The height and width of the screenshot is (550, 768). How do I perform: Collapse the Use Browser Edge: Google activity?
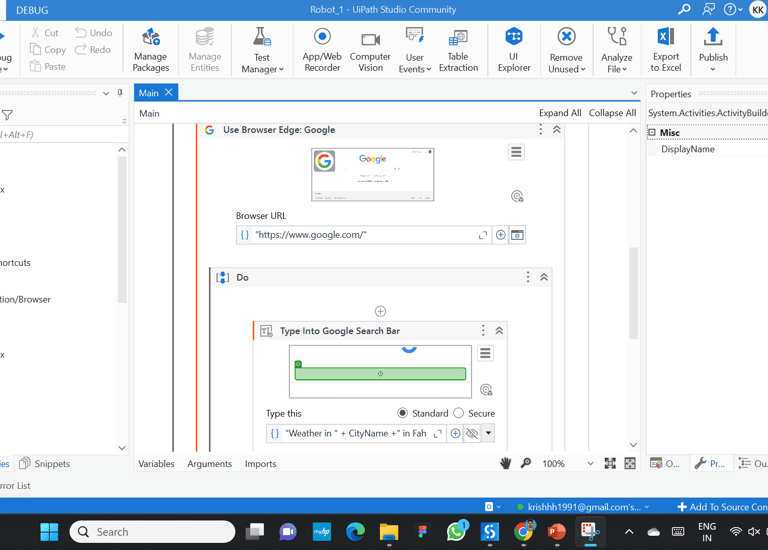tap(557, 130)
